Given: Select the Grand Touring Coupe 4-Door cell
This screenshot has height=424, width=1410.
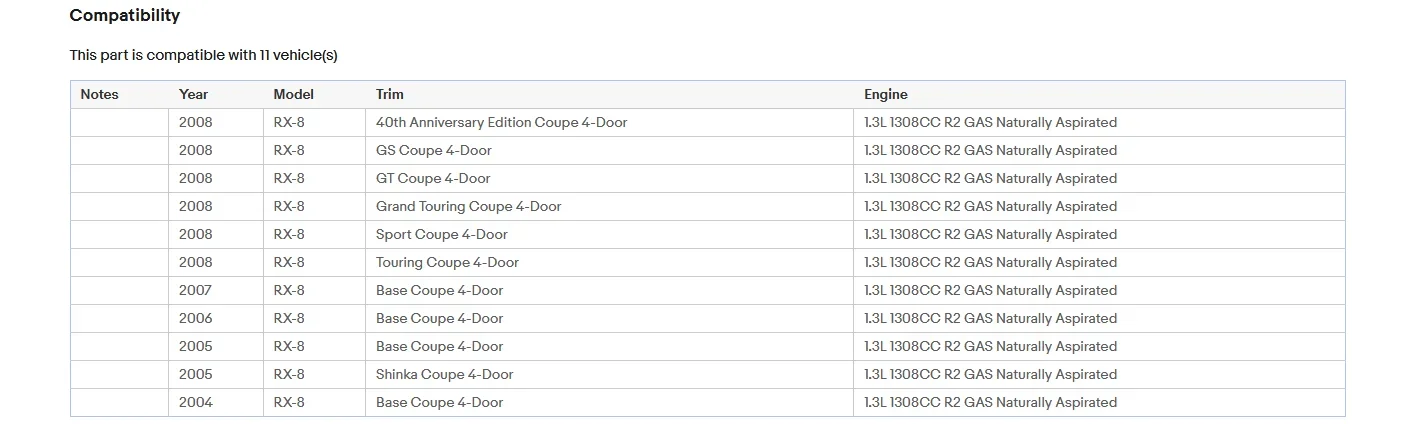Looking at the screenshot, I should (x=468, y=206).
